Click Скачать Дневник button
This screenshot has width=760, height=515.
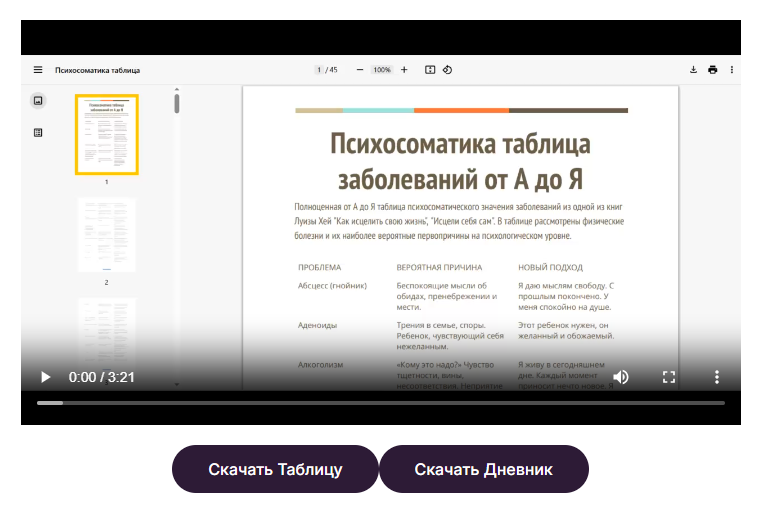point(484,469)
